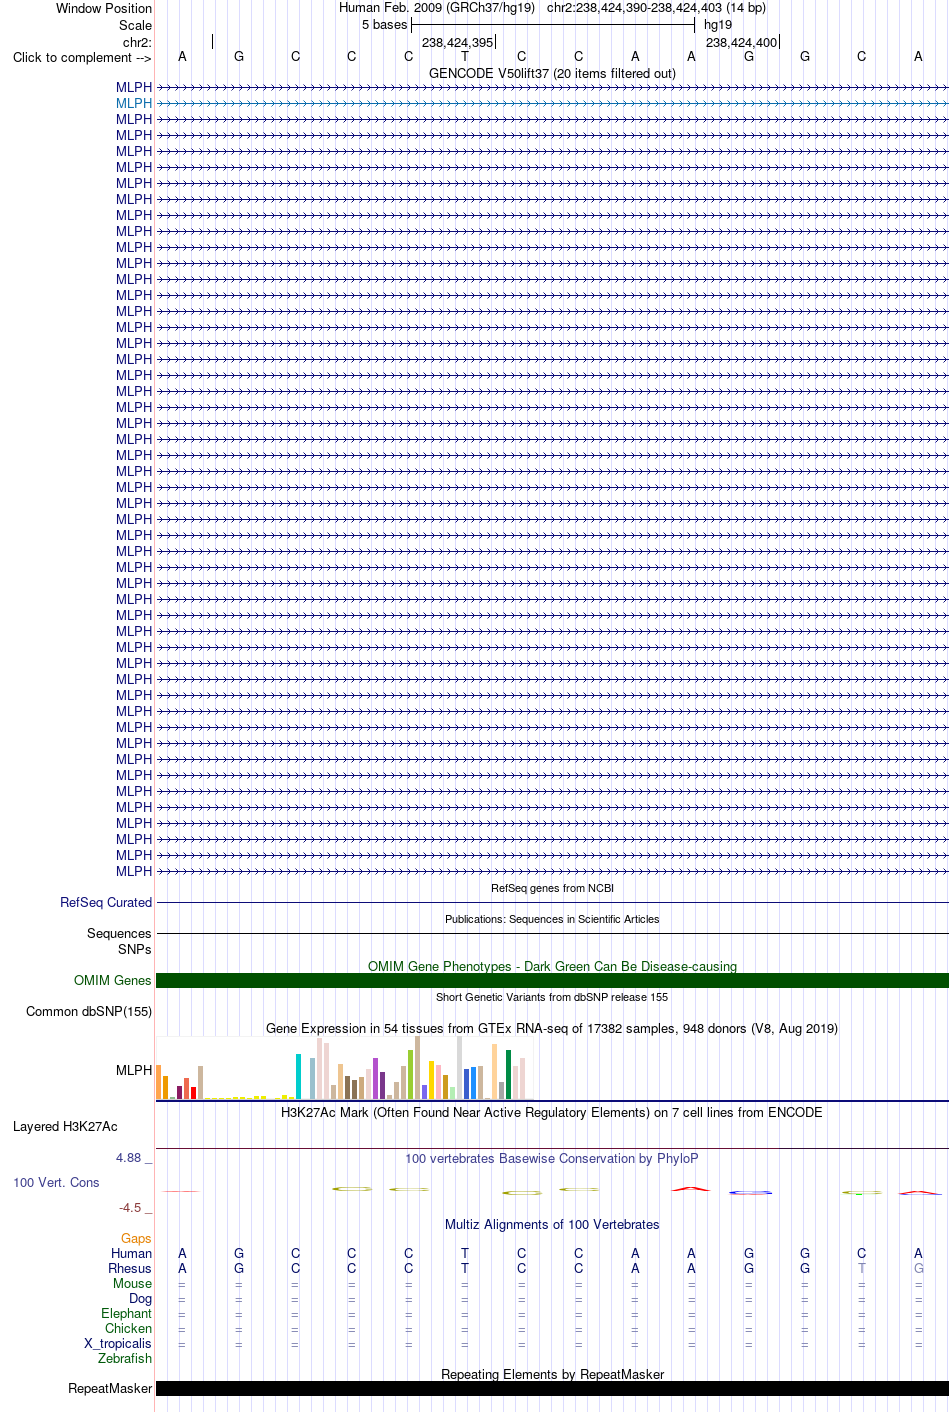
Task: Click the dark green OMIM Genes bar
Action: [x=552, y=980]
